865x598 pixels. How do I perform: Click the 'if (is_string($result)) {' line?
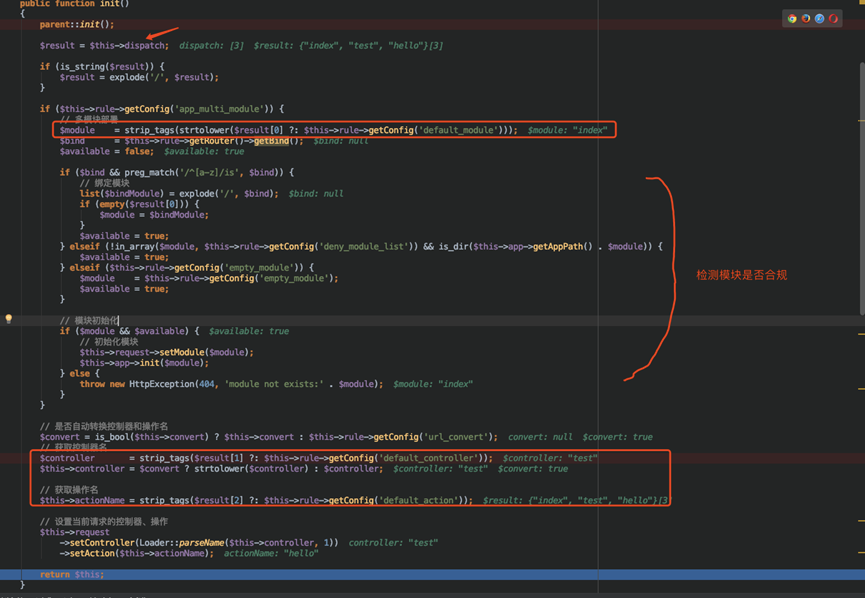102,67
